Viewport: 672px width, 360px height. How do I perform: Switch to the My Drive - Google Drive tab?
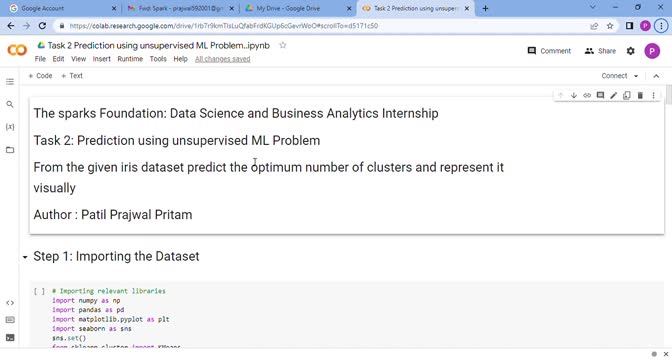[296, 8]
